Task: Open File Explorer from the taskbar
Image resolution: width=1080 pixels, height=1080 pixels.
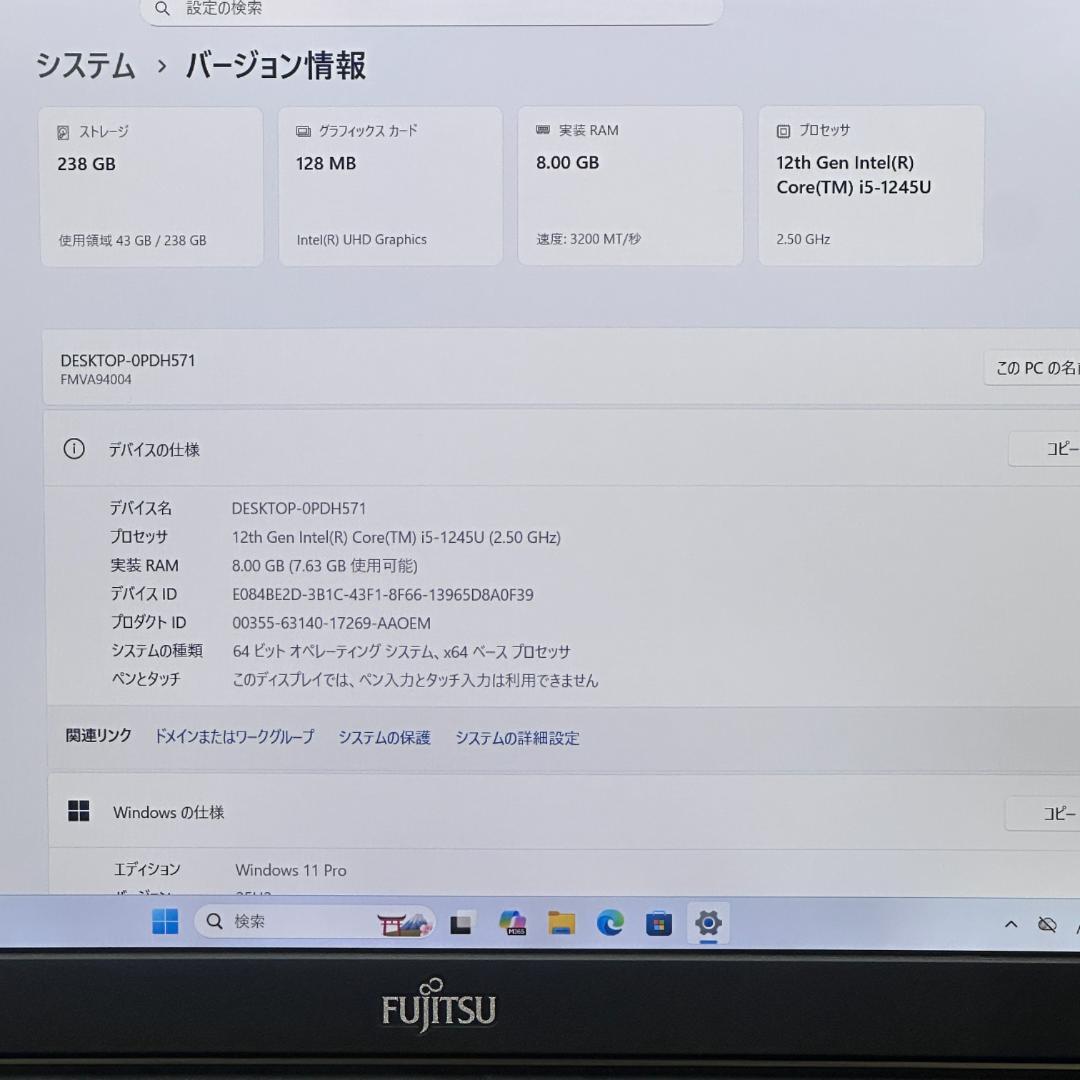Action: [561, 922]
